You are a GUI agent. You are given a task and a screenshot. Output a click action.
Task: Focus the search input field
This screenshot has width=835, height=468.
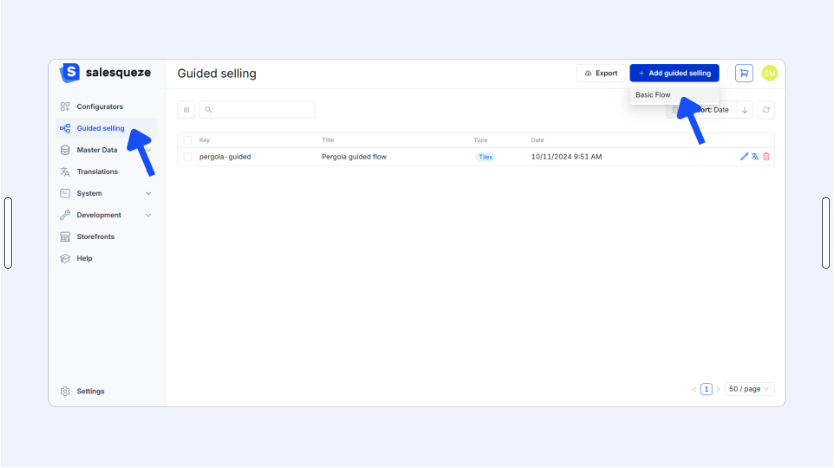[x=257, y=110]
